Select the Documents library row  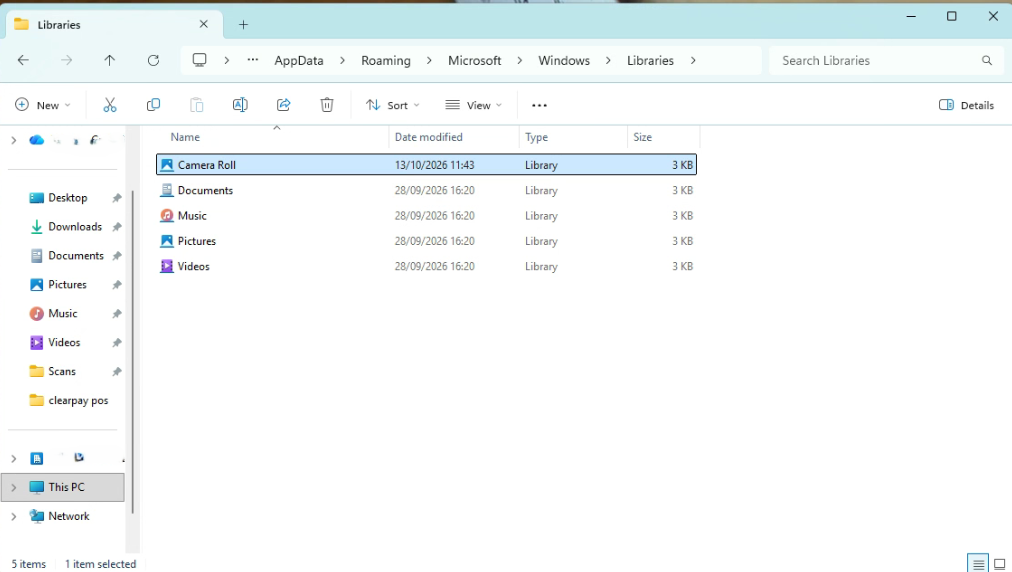coord(426,190)
